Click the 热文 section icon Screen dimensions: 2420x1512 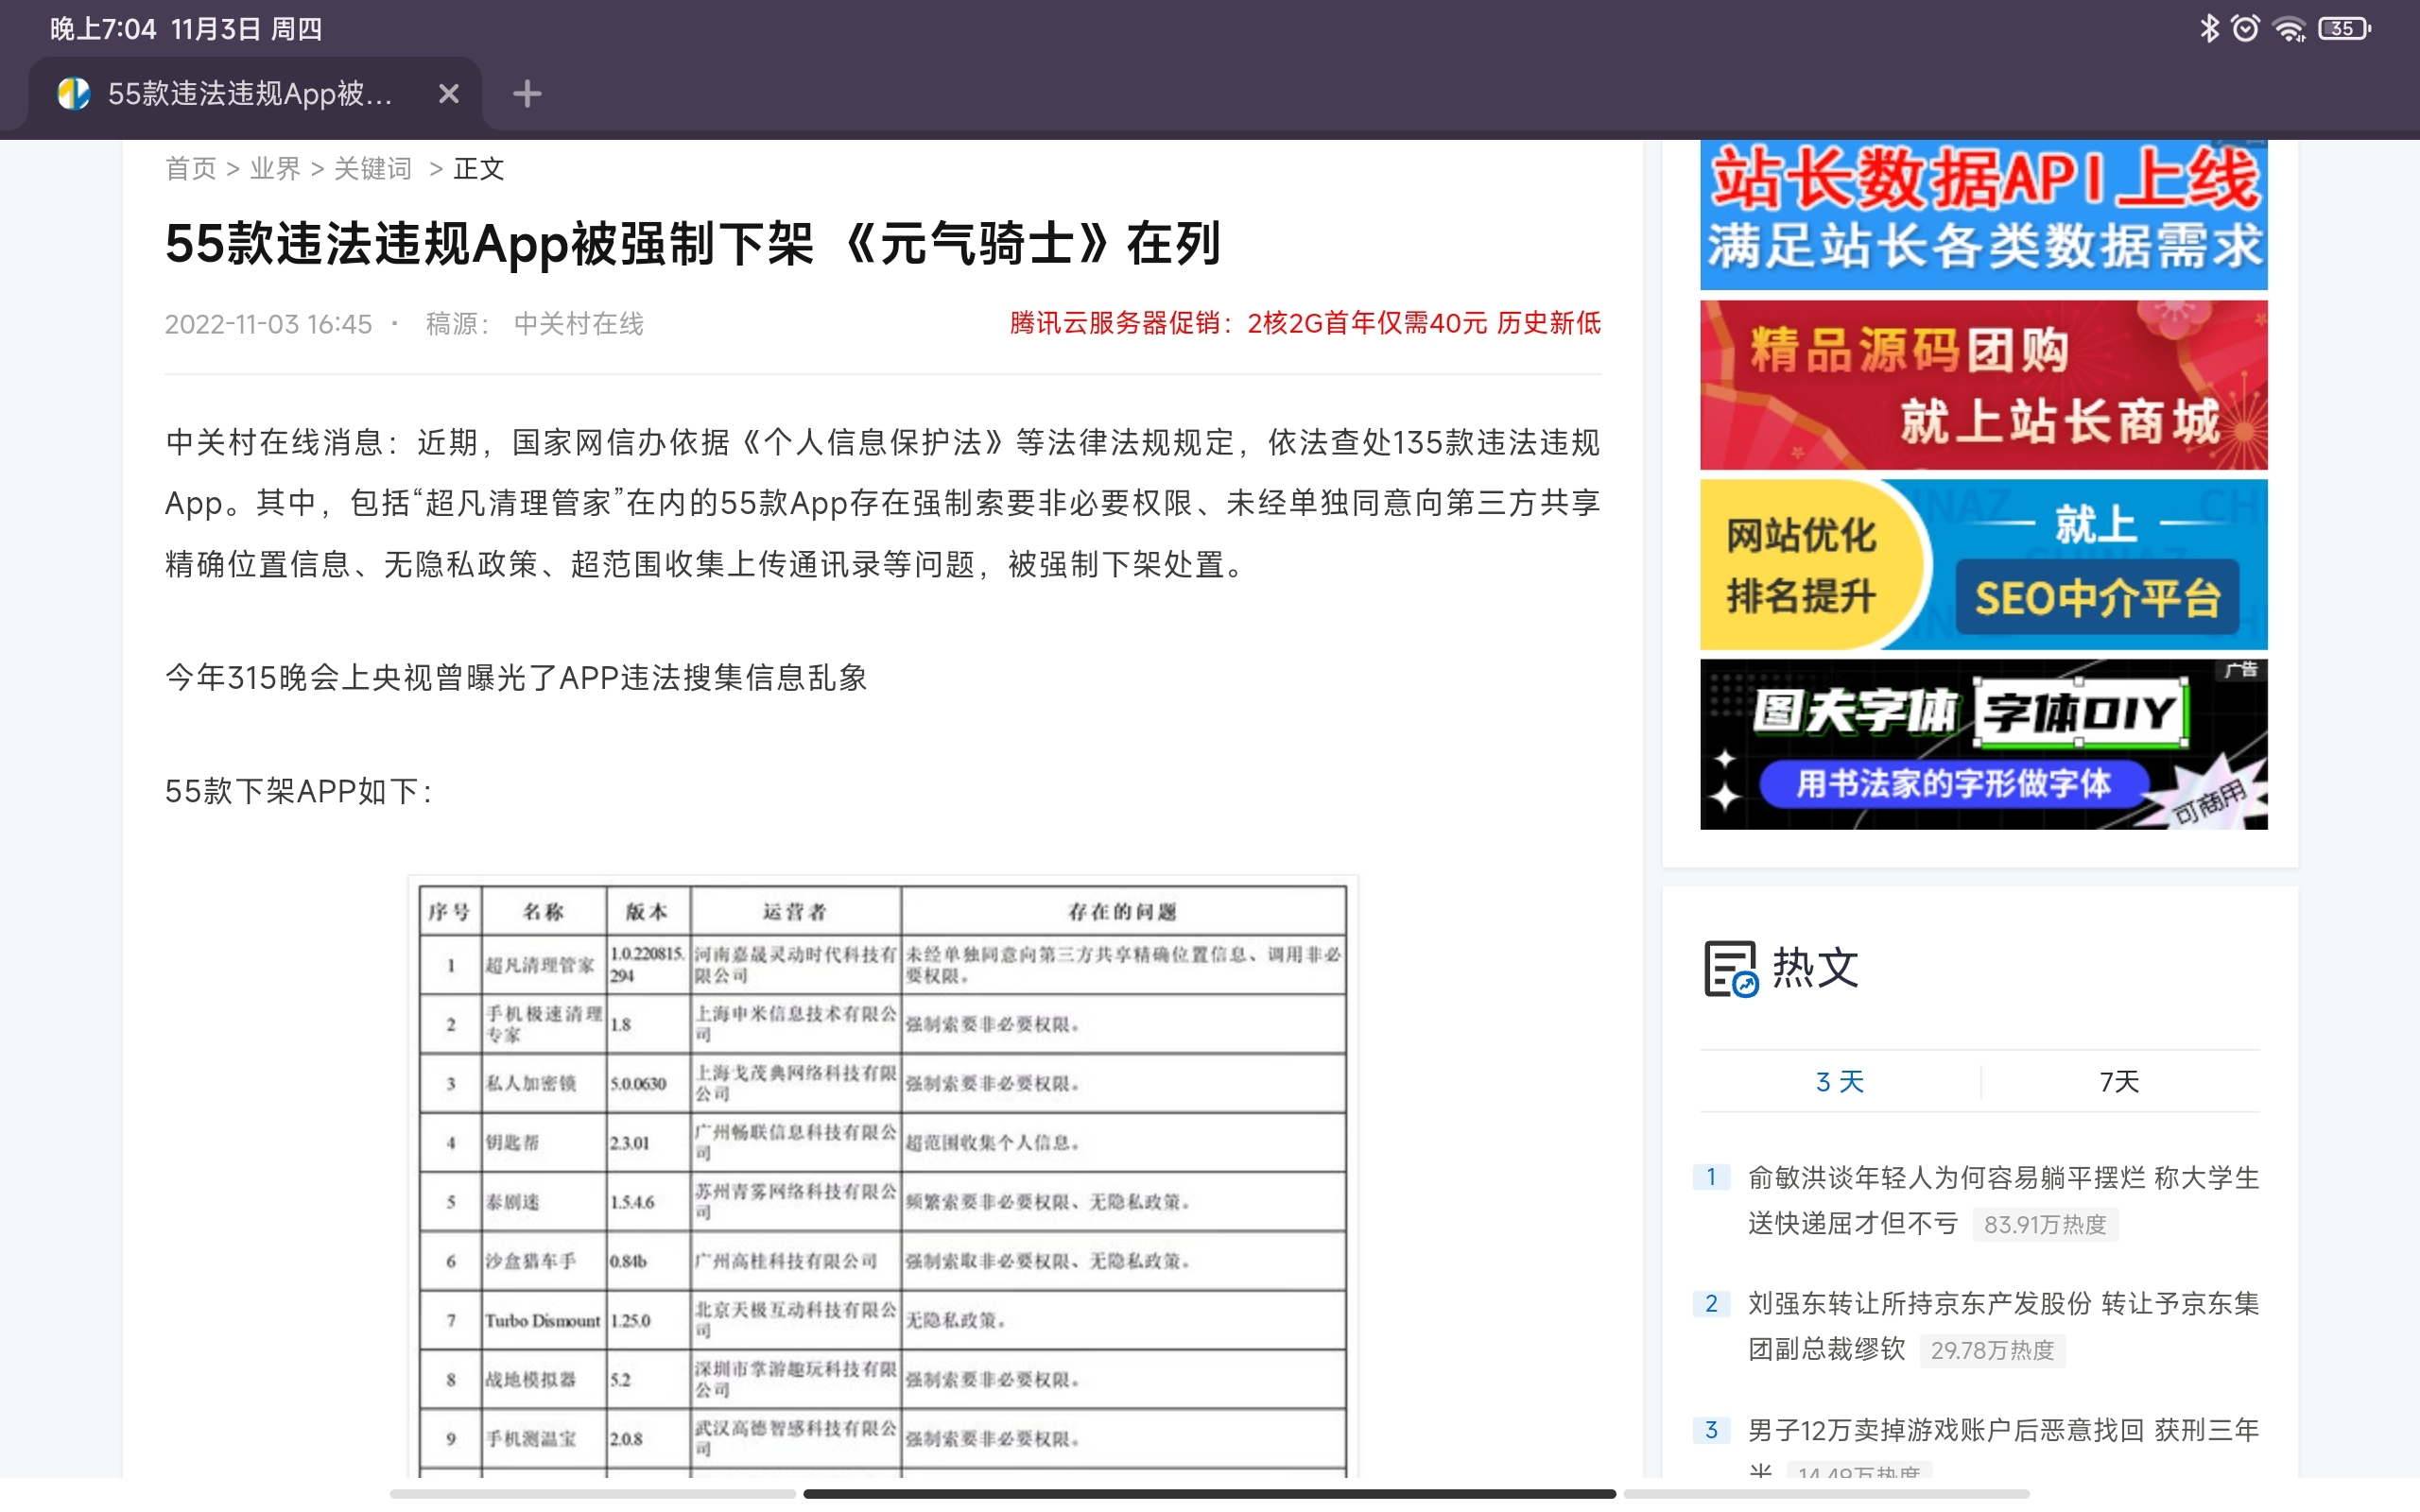pyautogui.click(x=1730, y=968)
